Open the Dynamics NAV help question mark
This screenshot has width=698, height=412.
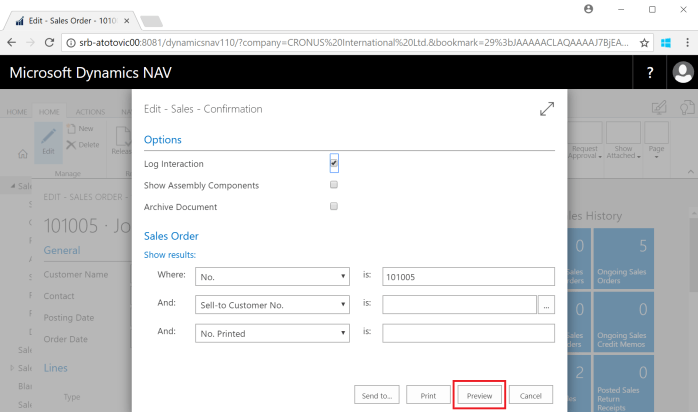click(650, 73)
